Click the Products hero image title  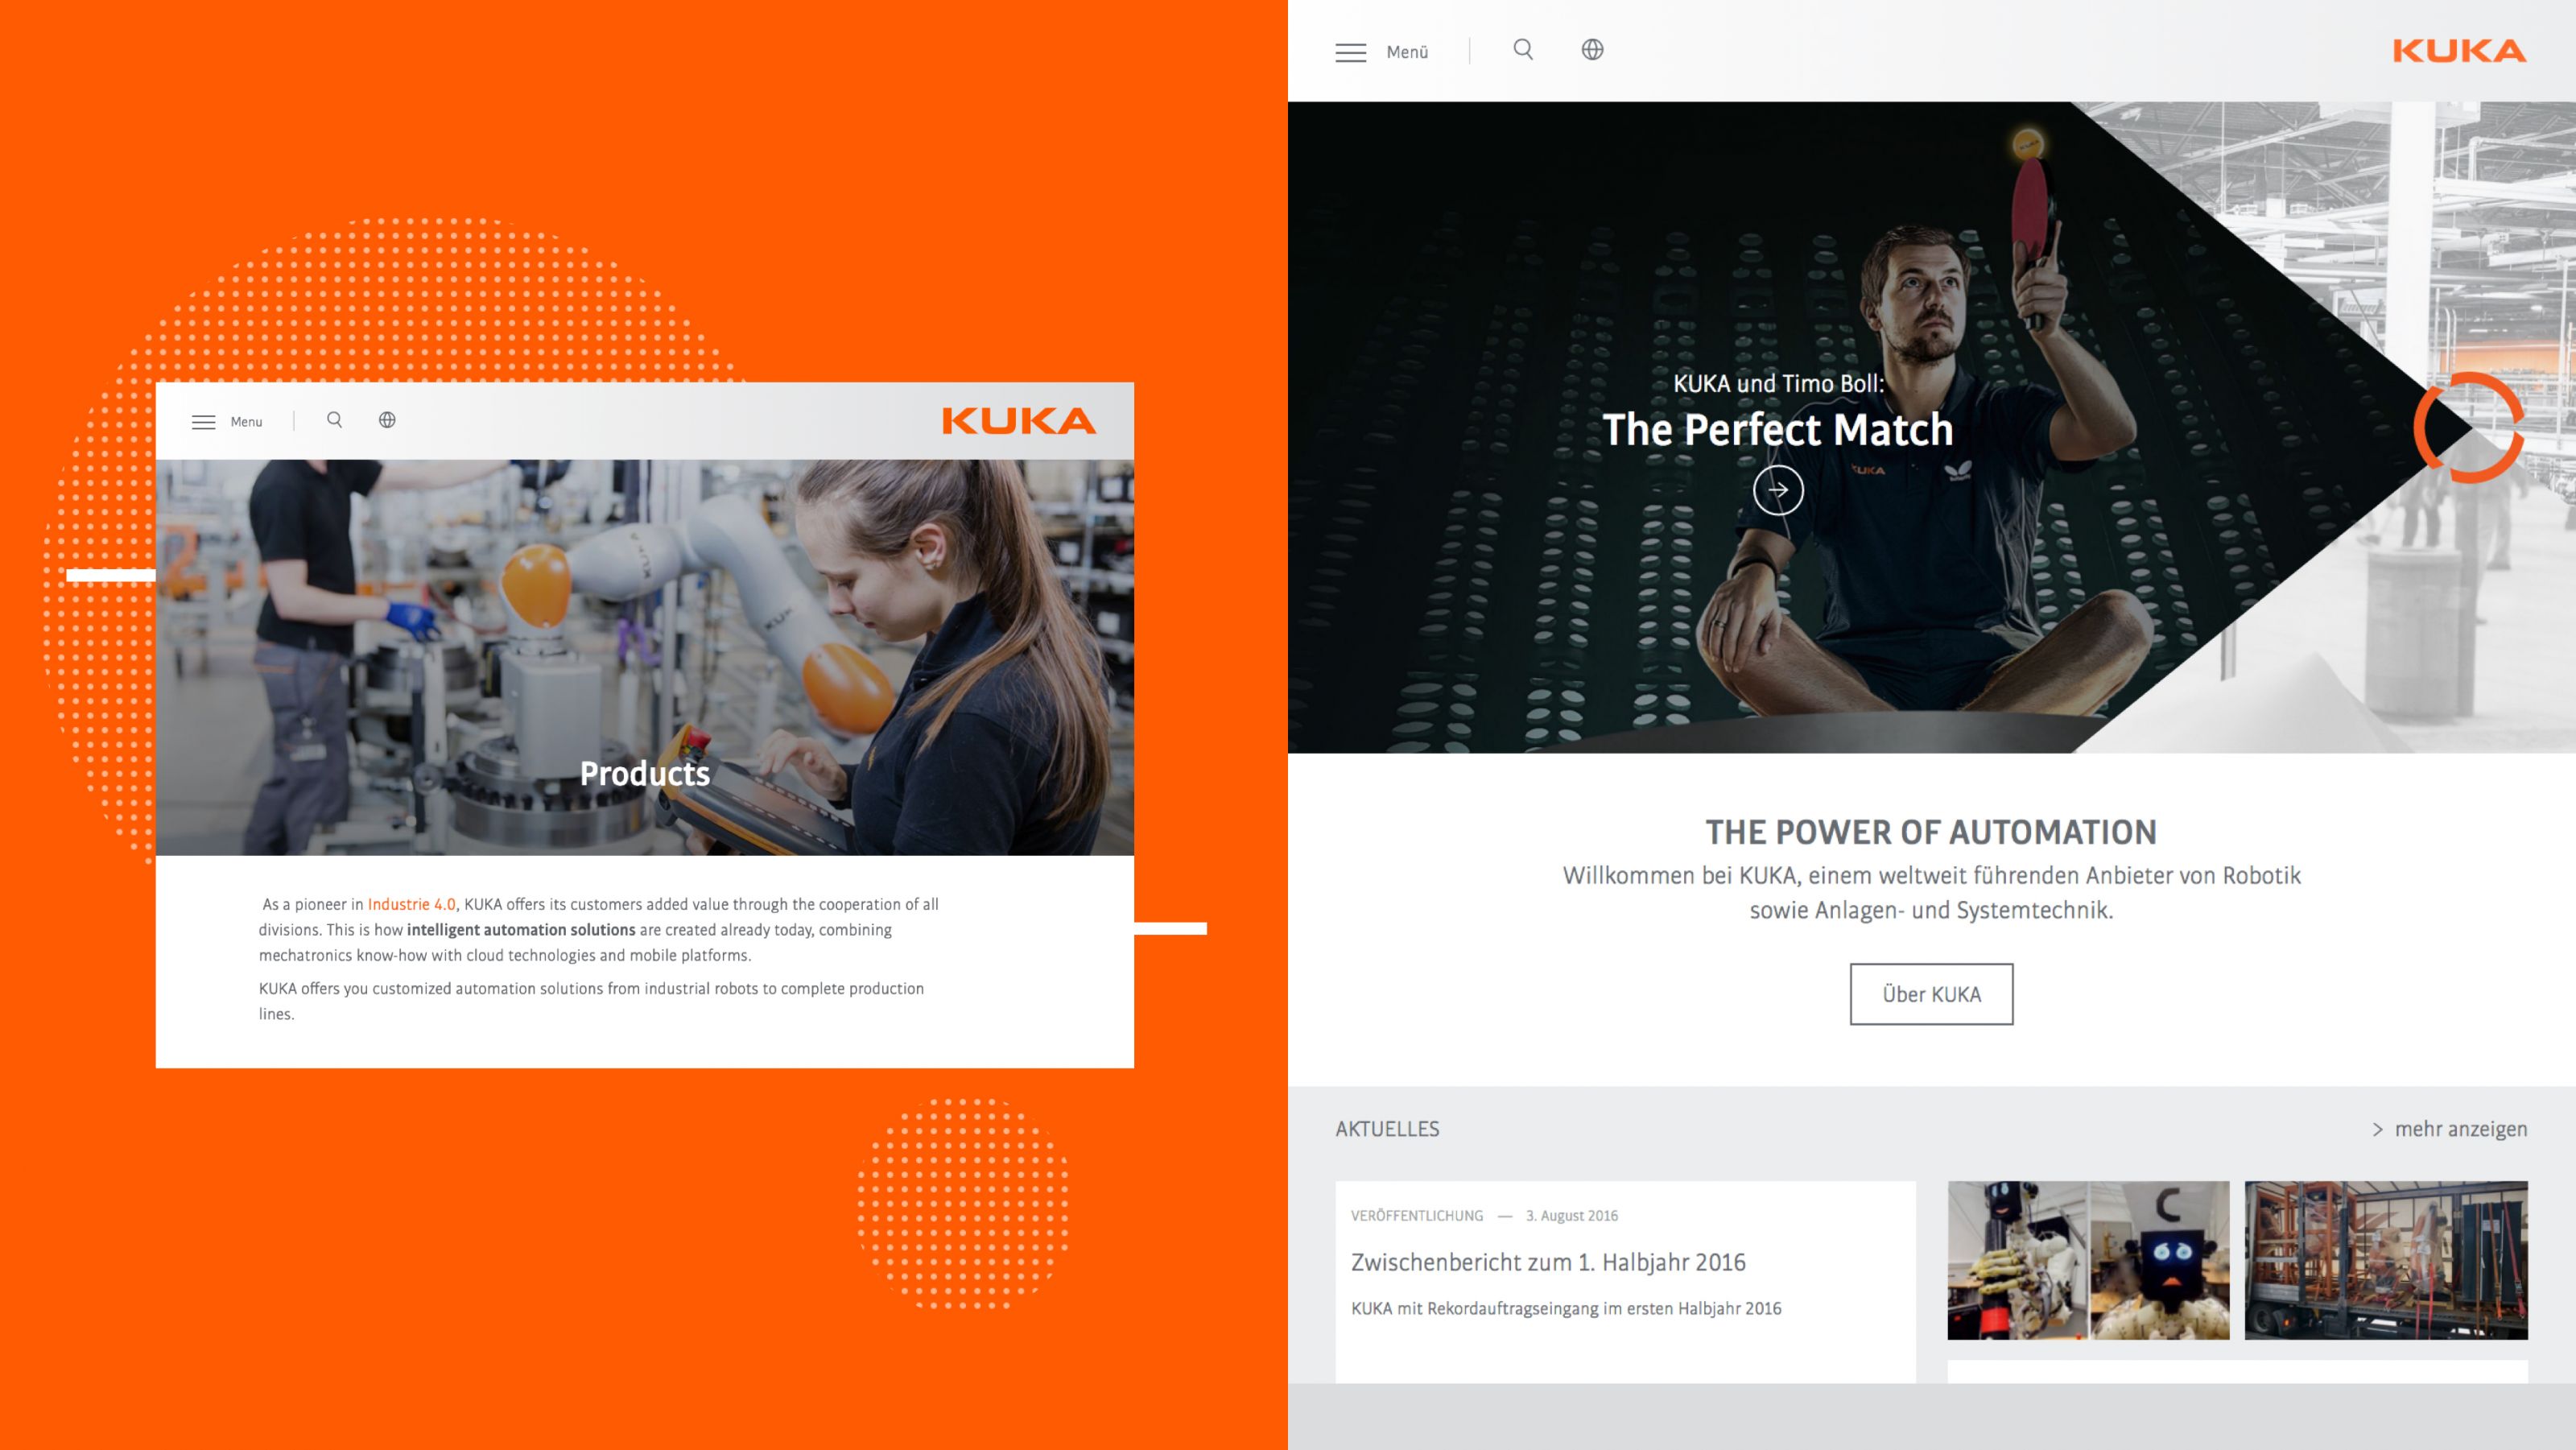[645, 774]
